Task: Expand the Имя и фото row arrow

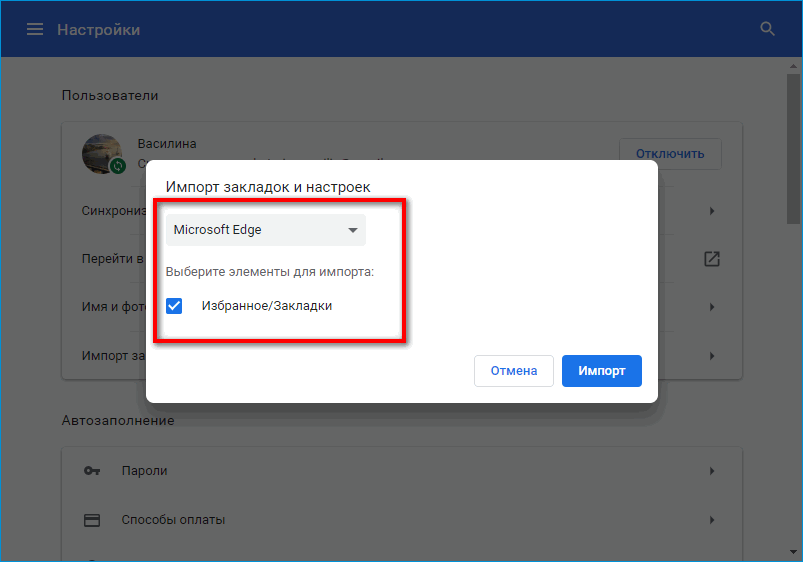Action: (x=712, y=307)
